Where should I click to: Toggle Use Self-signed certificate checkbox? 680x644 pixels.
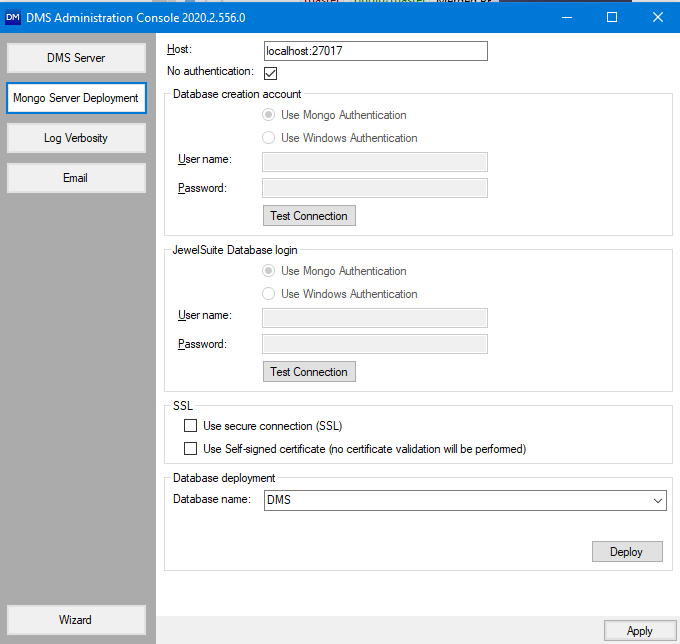pos(191,449)
